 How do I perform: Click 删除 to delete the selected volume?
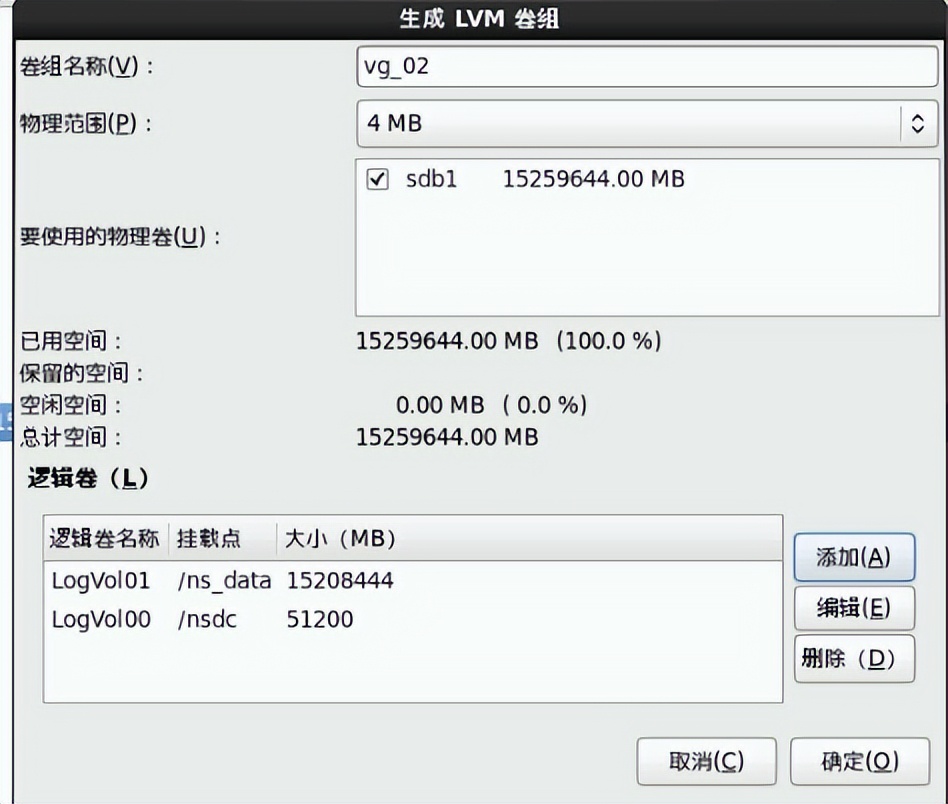[855, 658]
